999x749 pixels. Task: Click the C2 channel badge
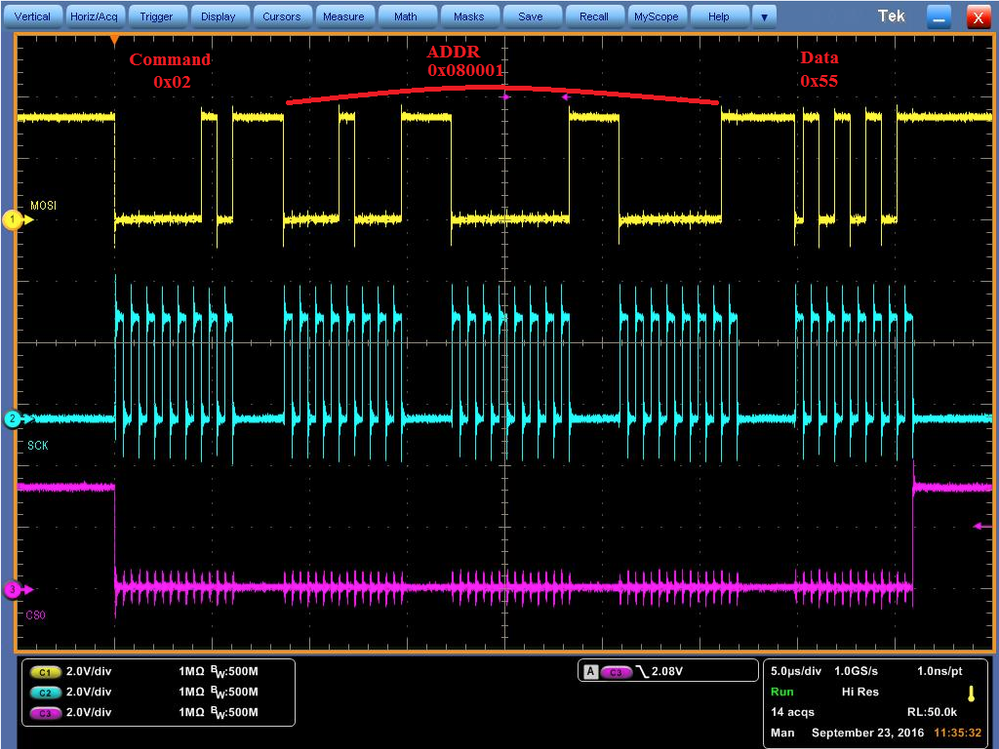[45, 692]
